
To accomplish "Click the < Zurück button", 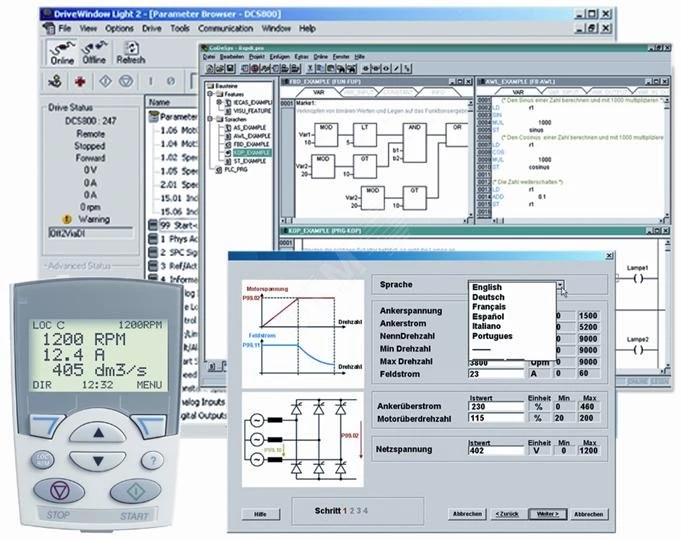I will [507, 514].
